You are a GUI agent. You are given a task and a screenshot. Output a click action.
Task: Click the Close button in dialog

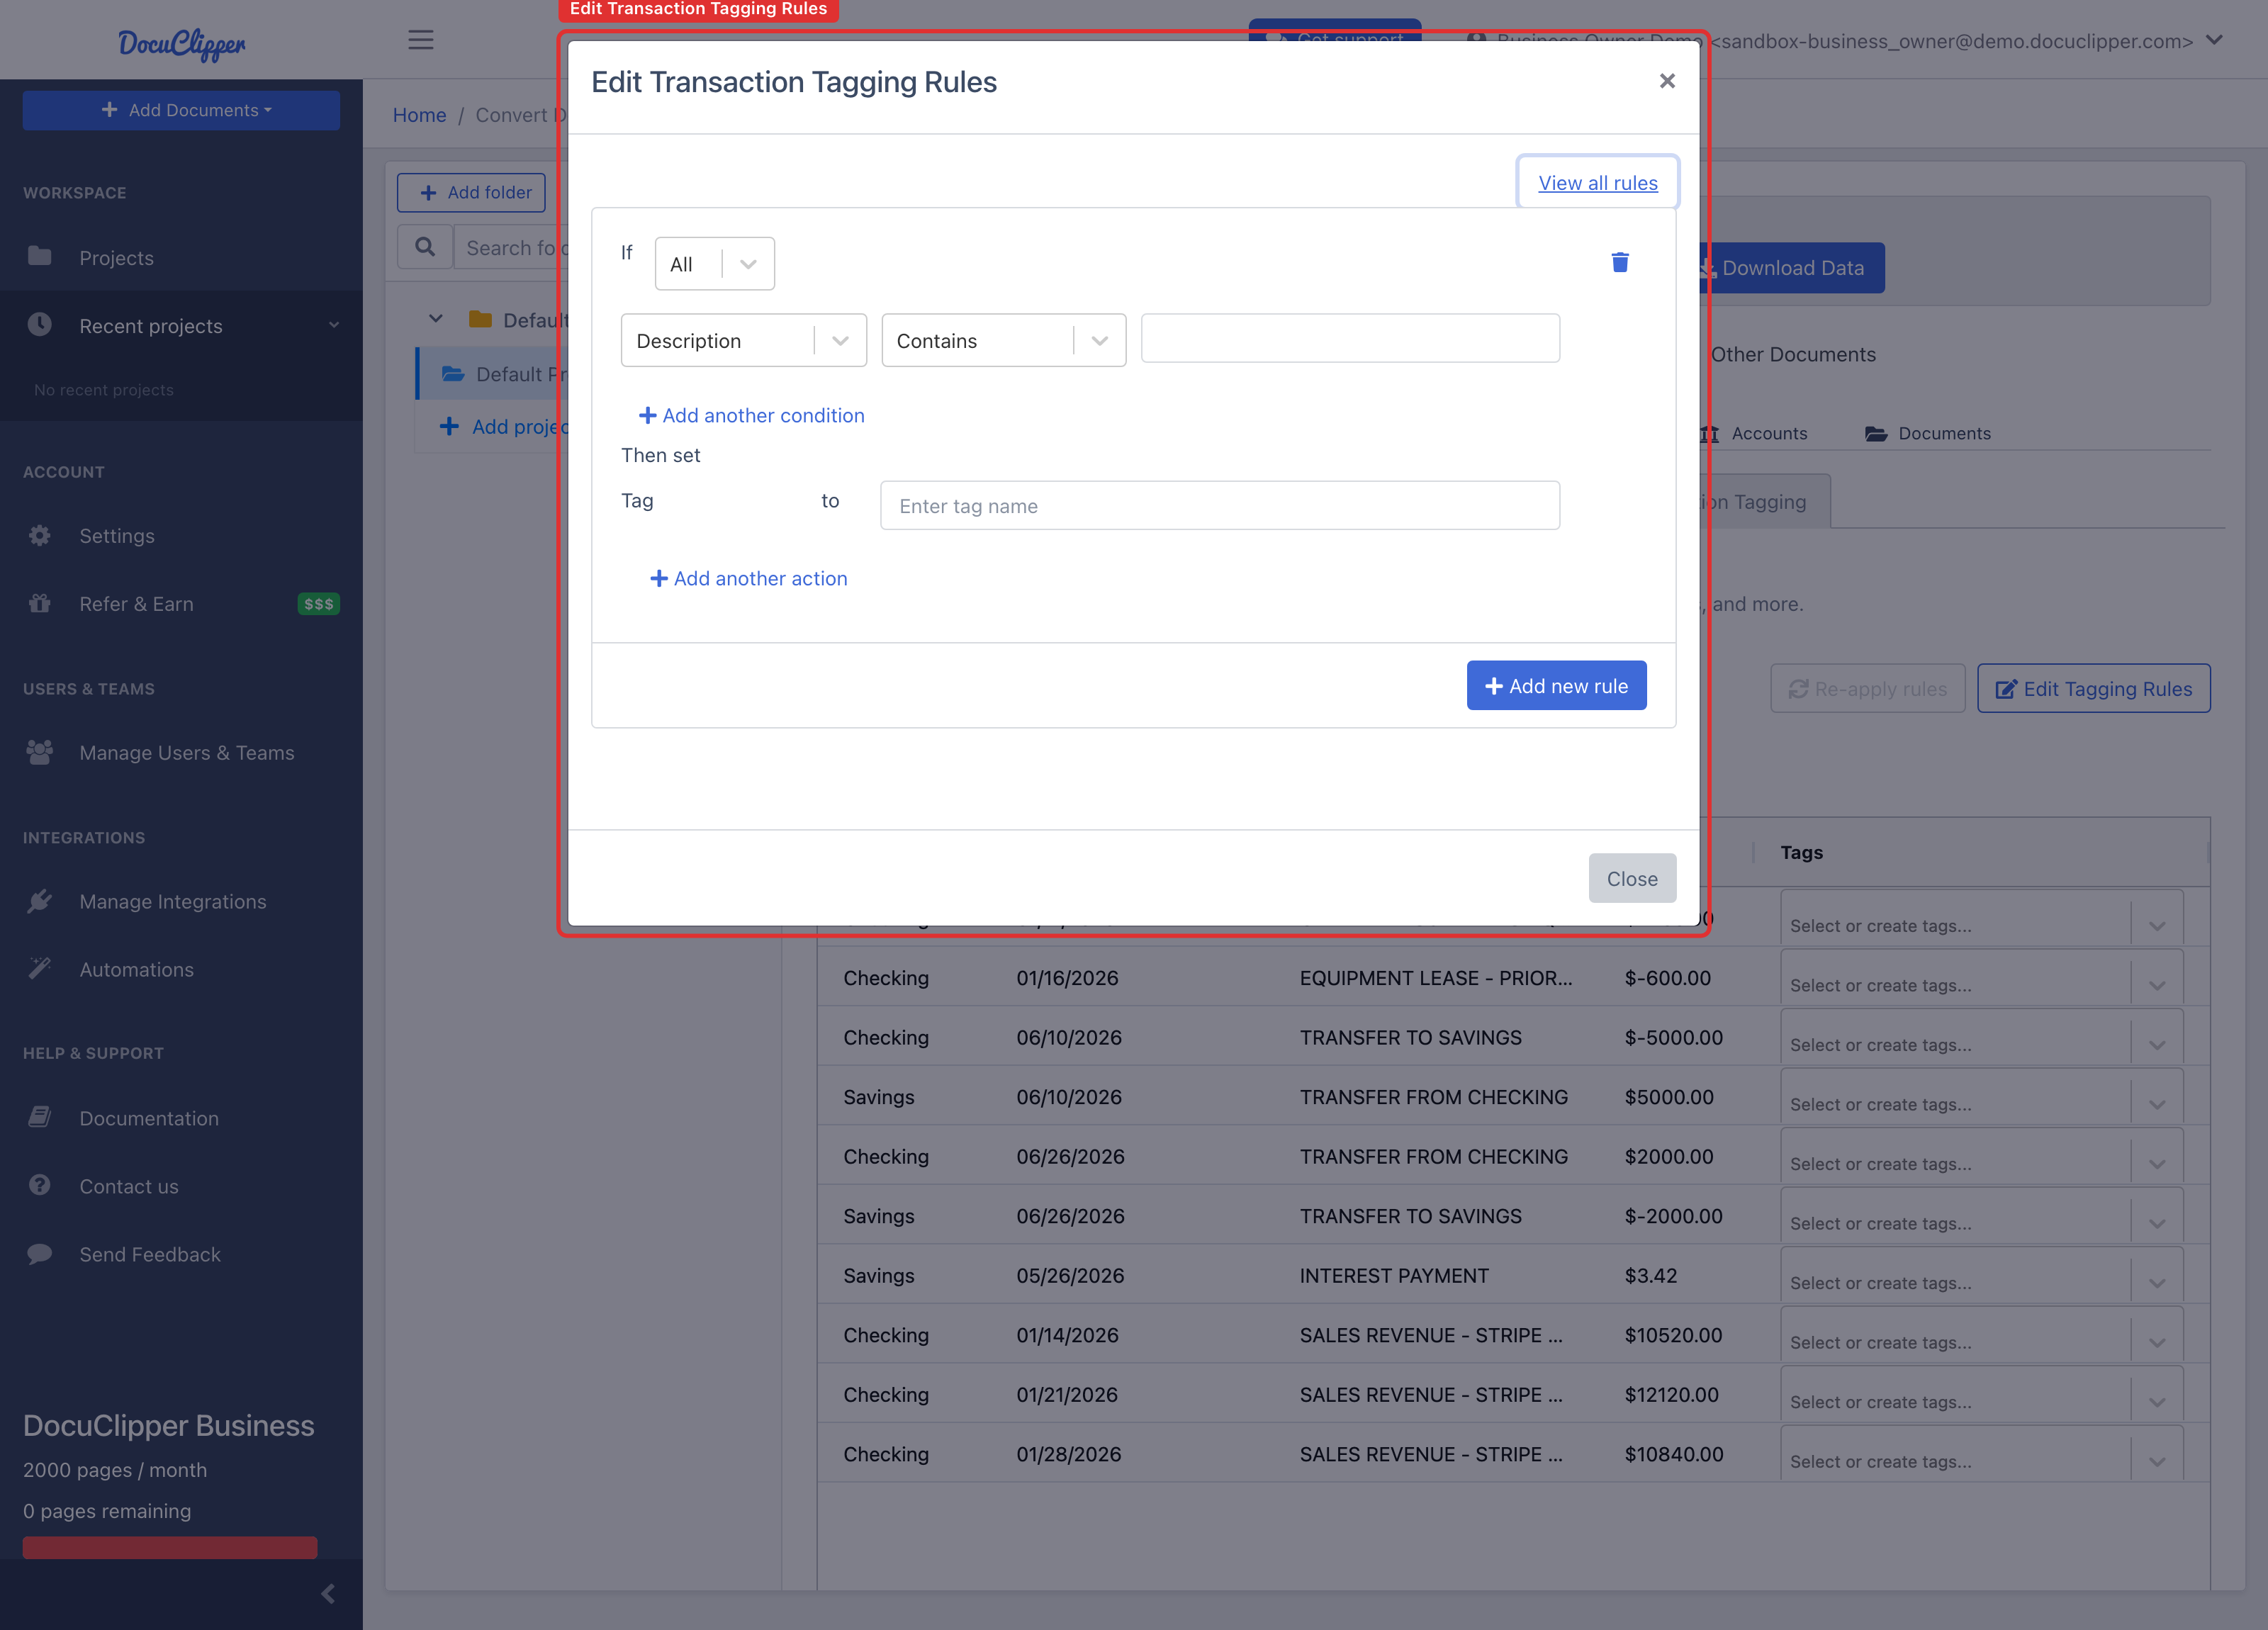tap(1632, 878)
